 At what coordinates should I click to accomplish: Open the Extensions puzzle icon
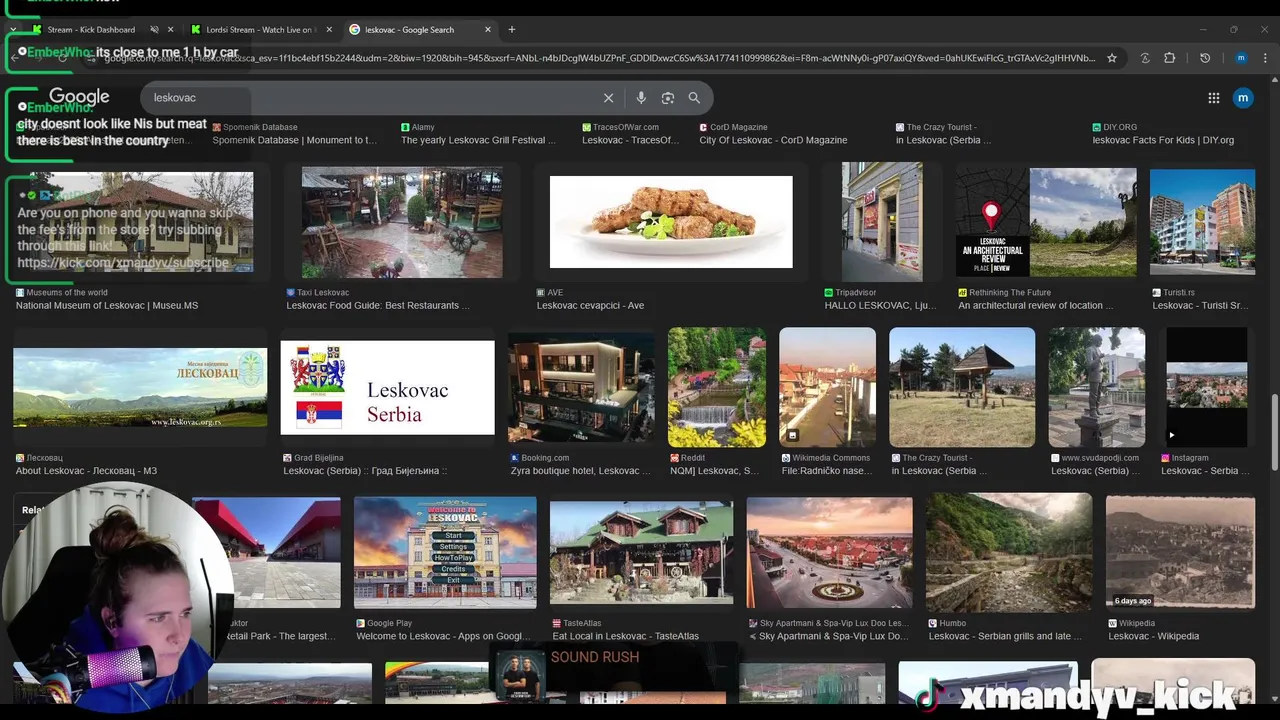[1169, 58]
